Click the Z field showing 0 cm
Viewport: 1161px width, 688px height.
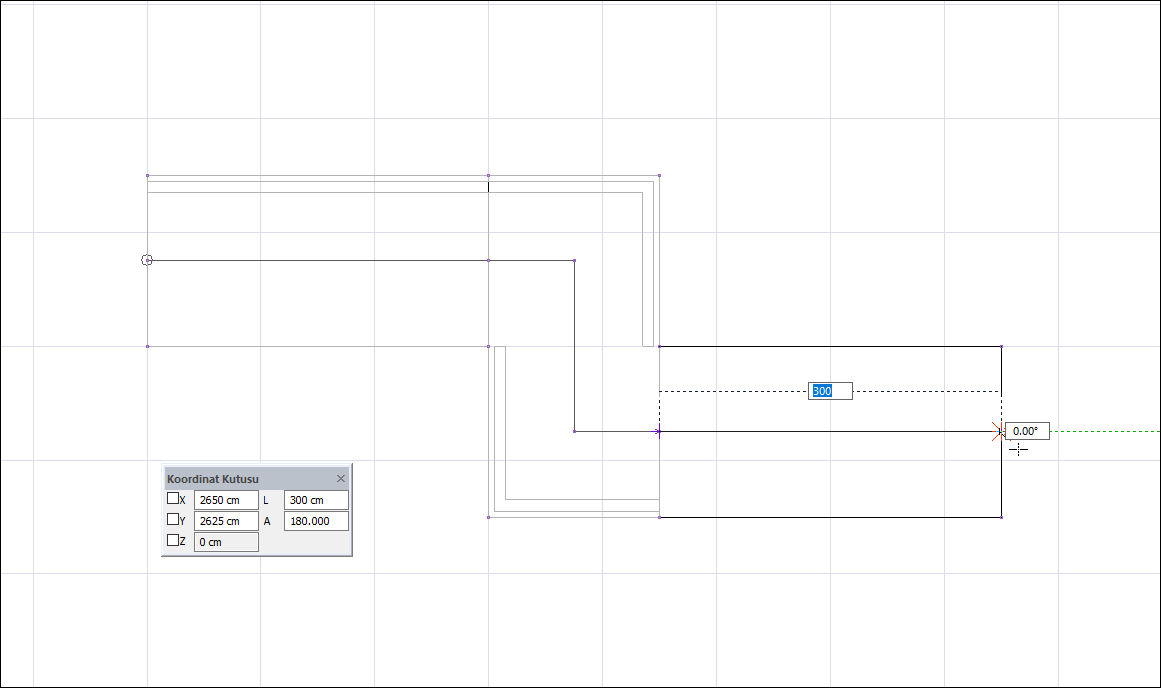[226, 542]
